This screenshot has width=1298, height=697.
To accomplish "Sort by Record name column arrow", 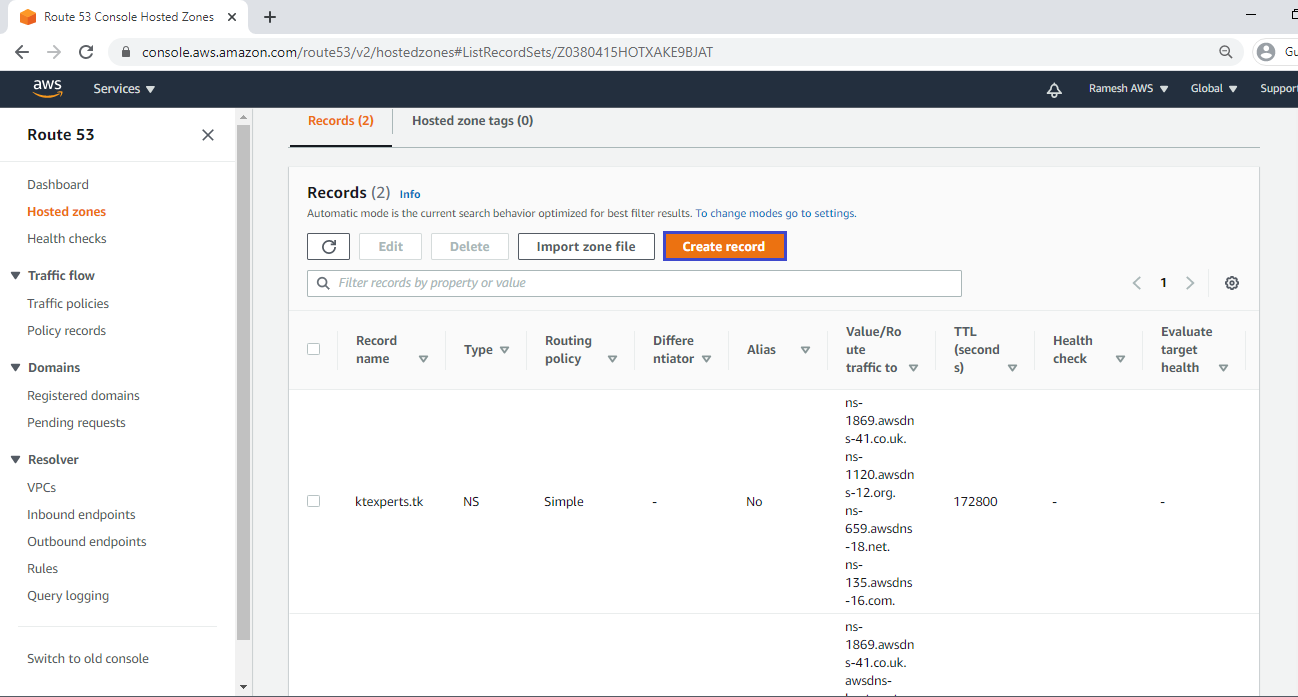I will pyautogui.click(x=423, y=359).
